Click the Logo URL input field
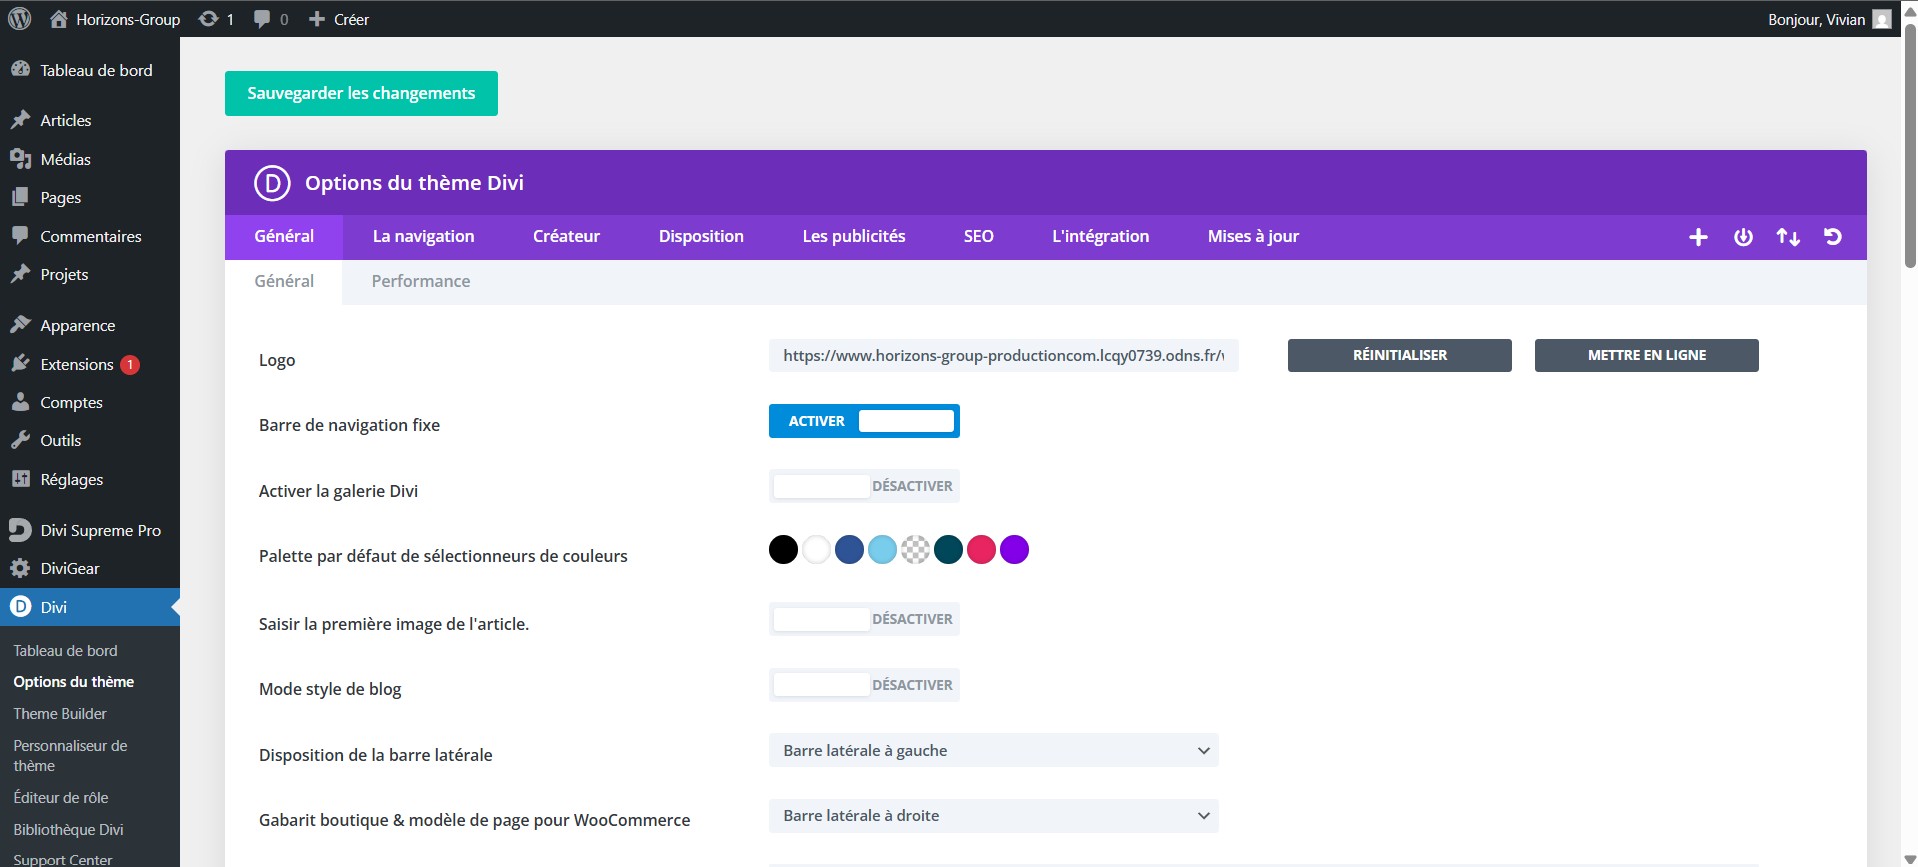The height and width of the screenshot is (867, 1918). 1003,355
